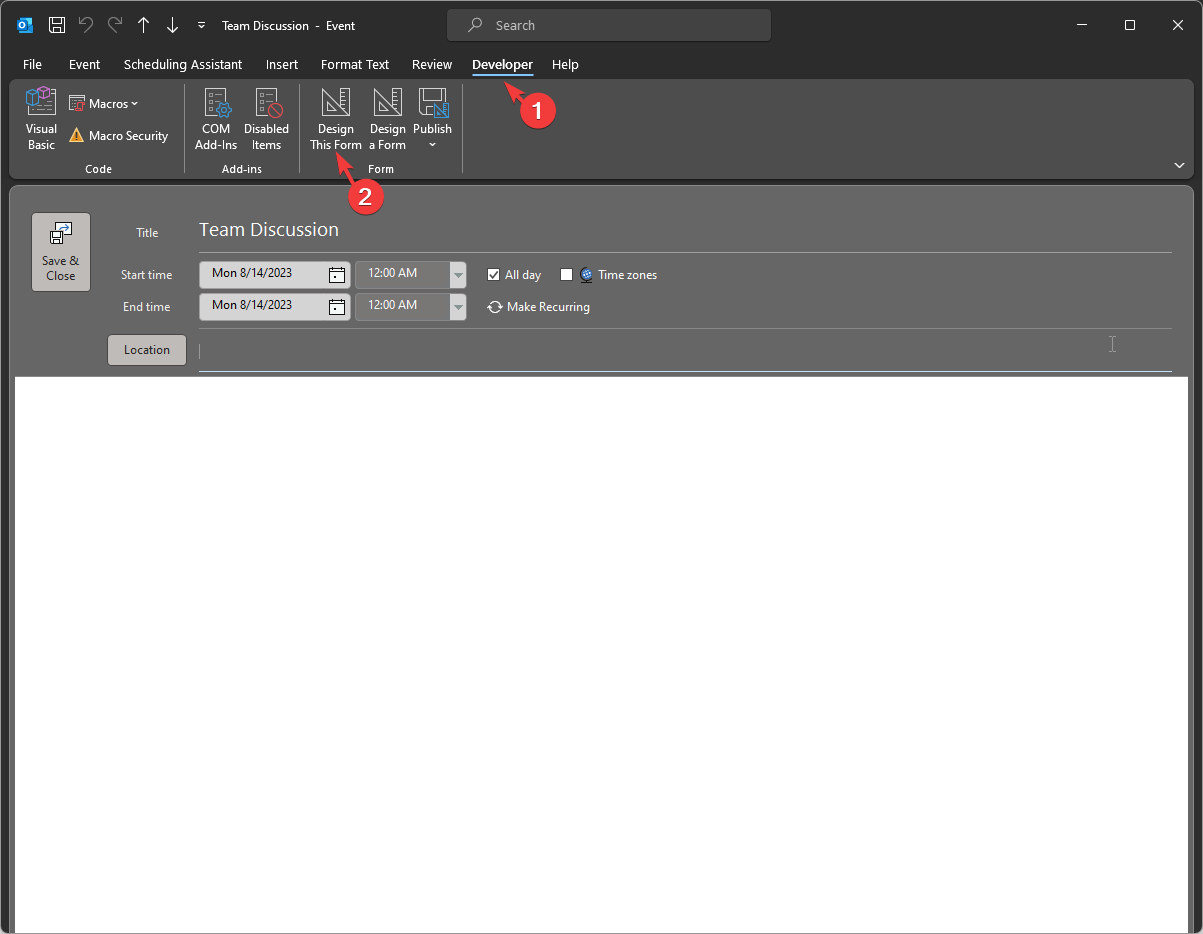Open Disabled Items list
Viewport: 1203px width, 934px height.
pos(266,119)
